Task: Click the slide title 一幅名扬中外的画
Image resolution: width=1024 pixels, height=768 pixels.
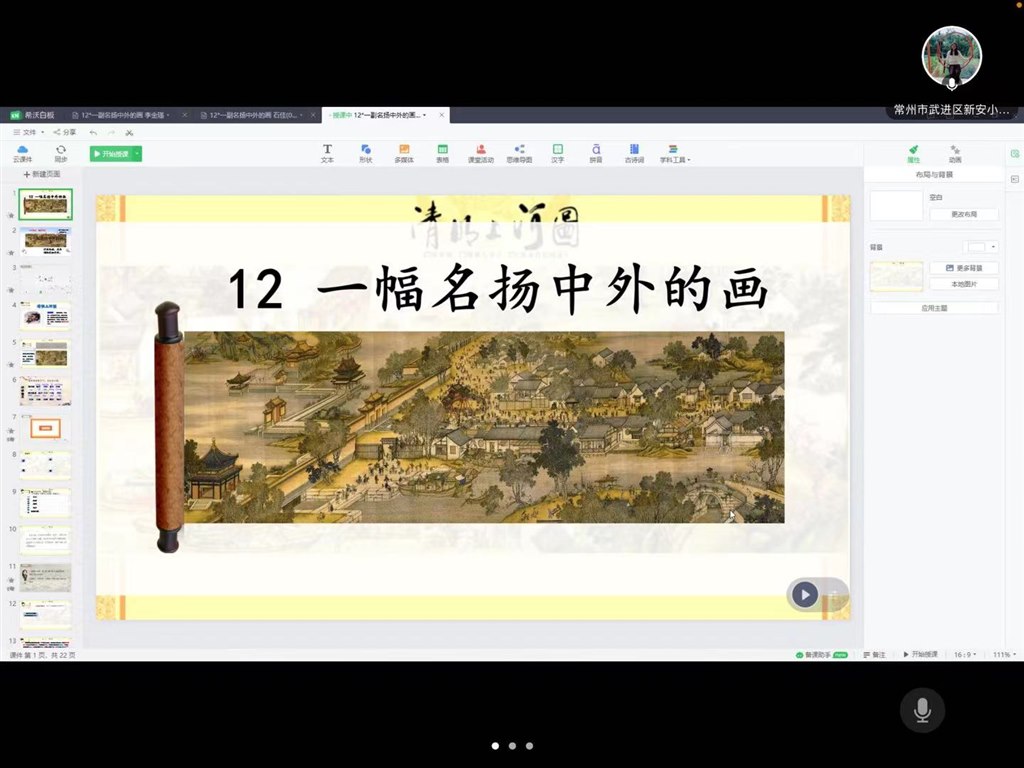Action: coord(542,288)
